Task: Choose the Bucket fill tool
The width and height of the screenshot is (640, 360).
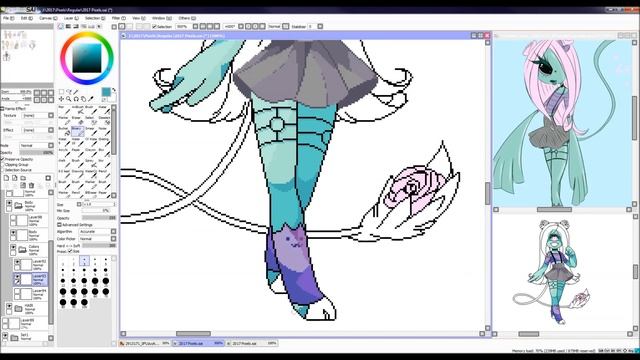Action: point(64,131)
